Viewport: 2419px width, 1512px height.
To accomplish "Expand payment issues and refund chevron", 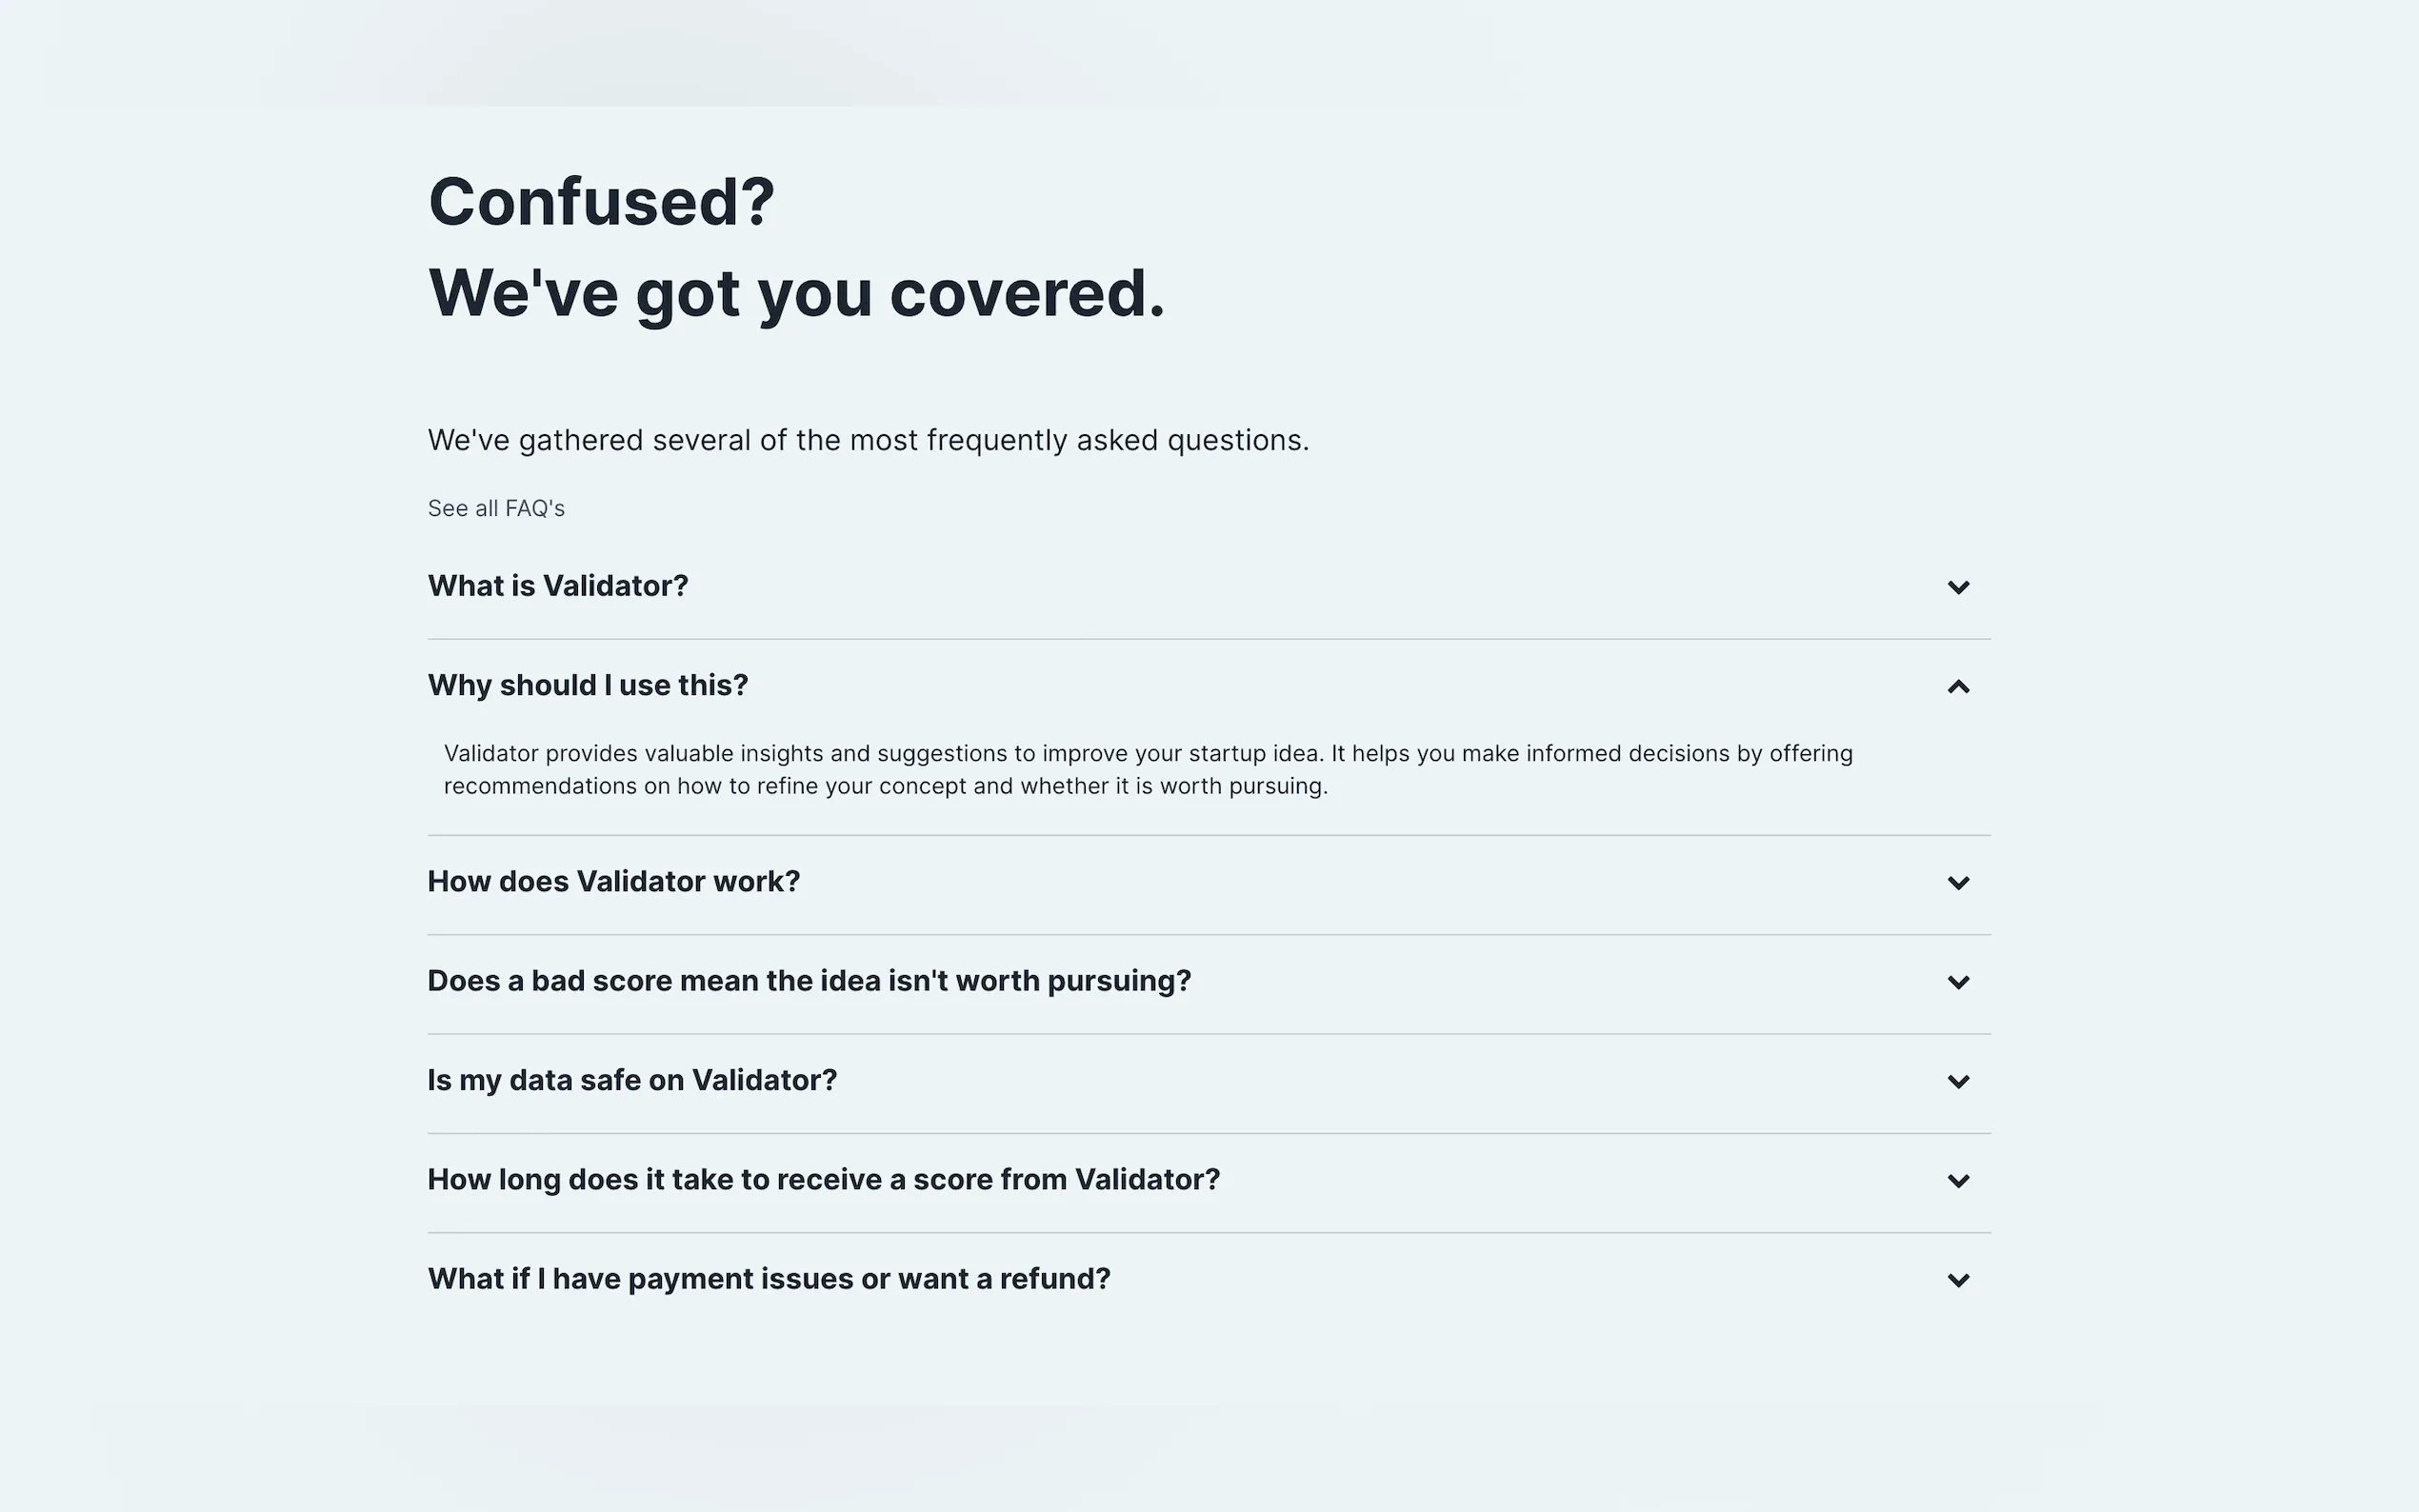I will coord(1957,1280).
